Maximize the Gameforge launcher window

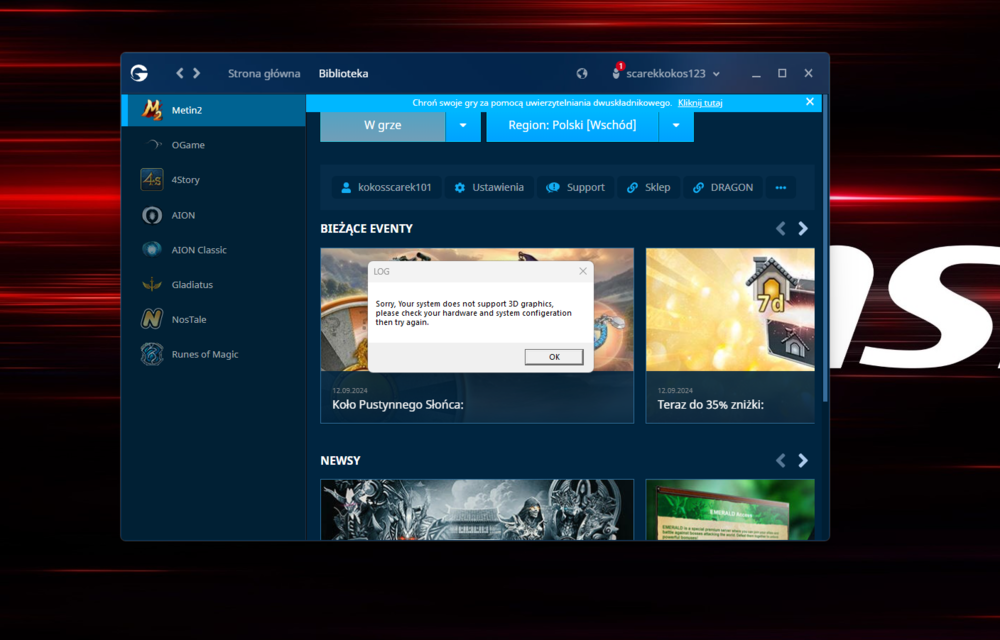tap(782, 73)
